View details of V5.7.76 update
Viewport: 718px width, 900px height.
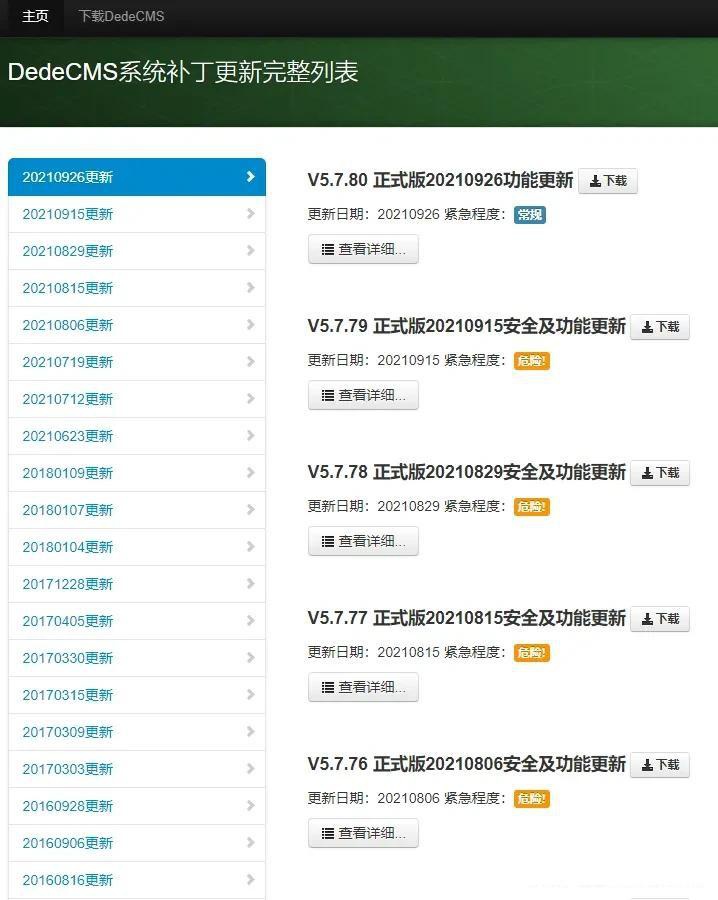[x=363, y=833]
